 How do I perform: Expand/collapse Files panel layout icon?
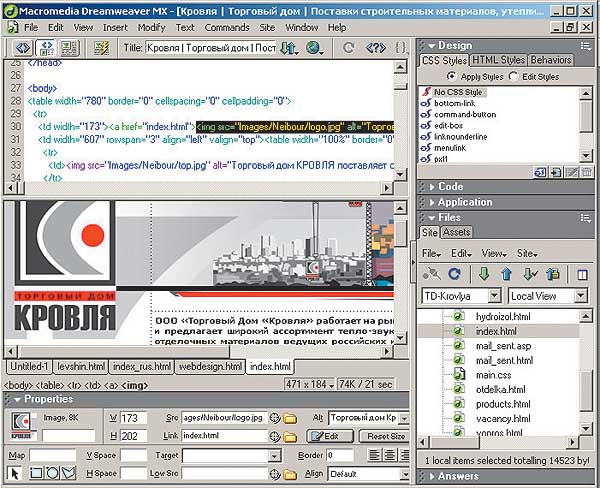click(x=582, y=274)
